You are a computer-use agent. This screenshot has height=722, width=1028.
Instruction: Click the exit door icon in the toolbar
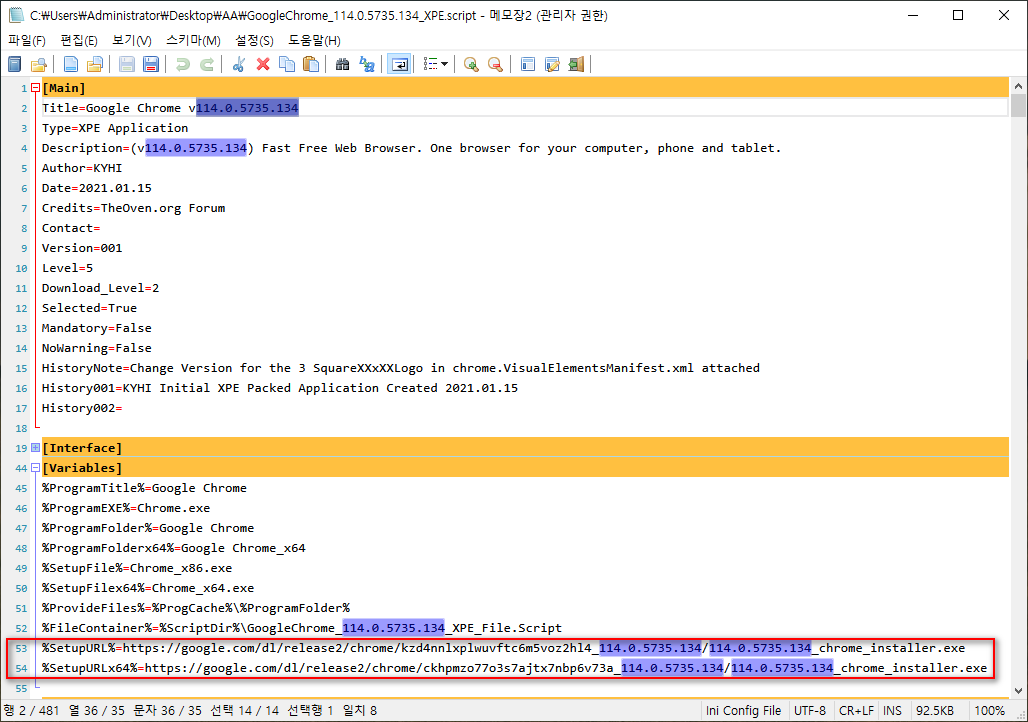point(576,64)
